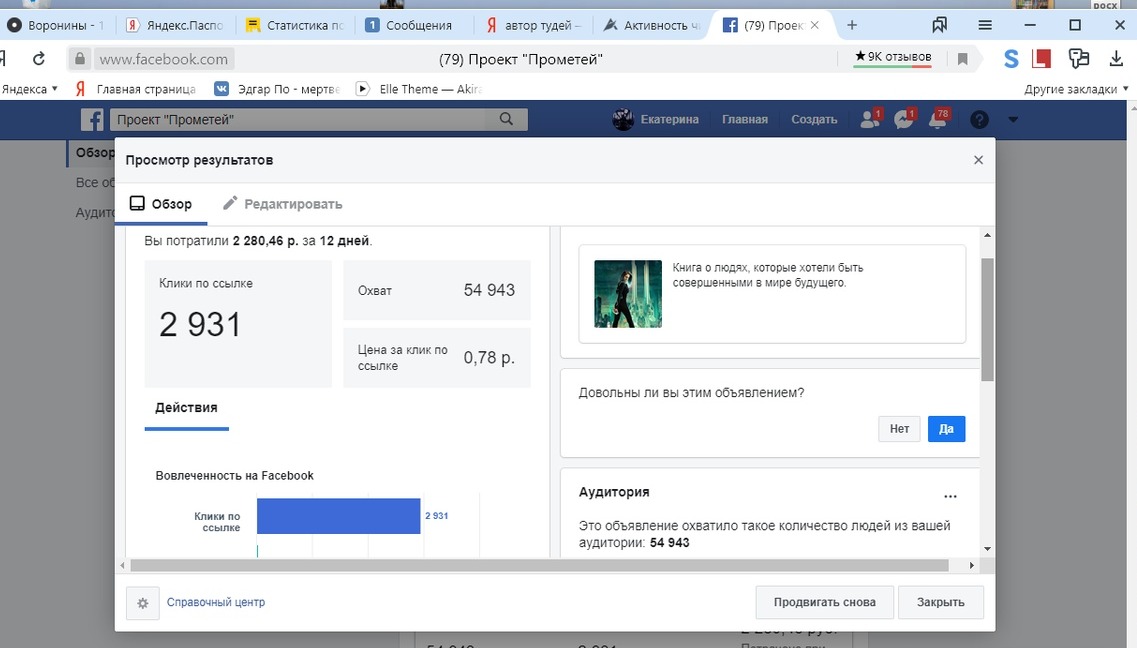1137x648 pixels.
Task: Expand the Facebook account dropdown arrow
Action: coord(1013,120)
